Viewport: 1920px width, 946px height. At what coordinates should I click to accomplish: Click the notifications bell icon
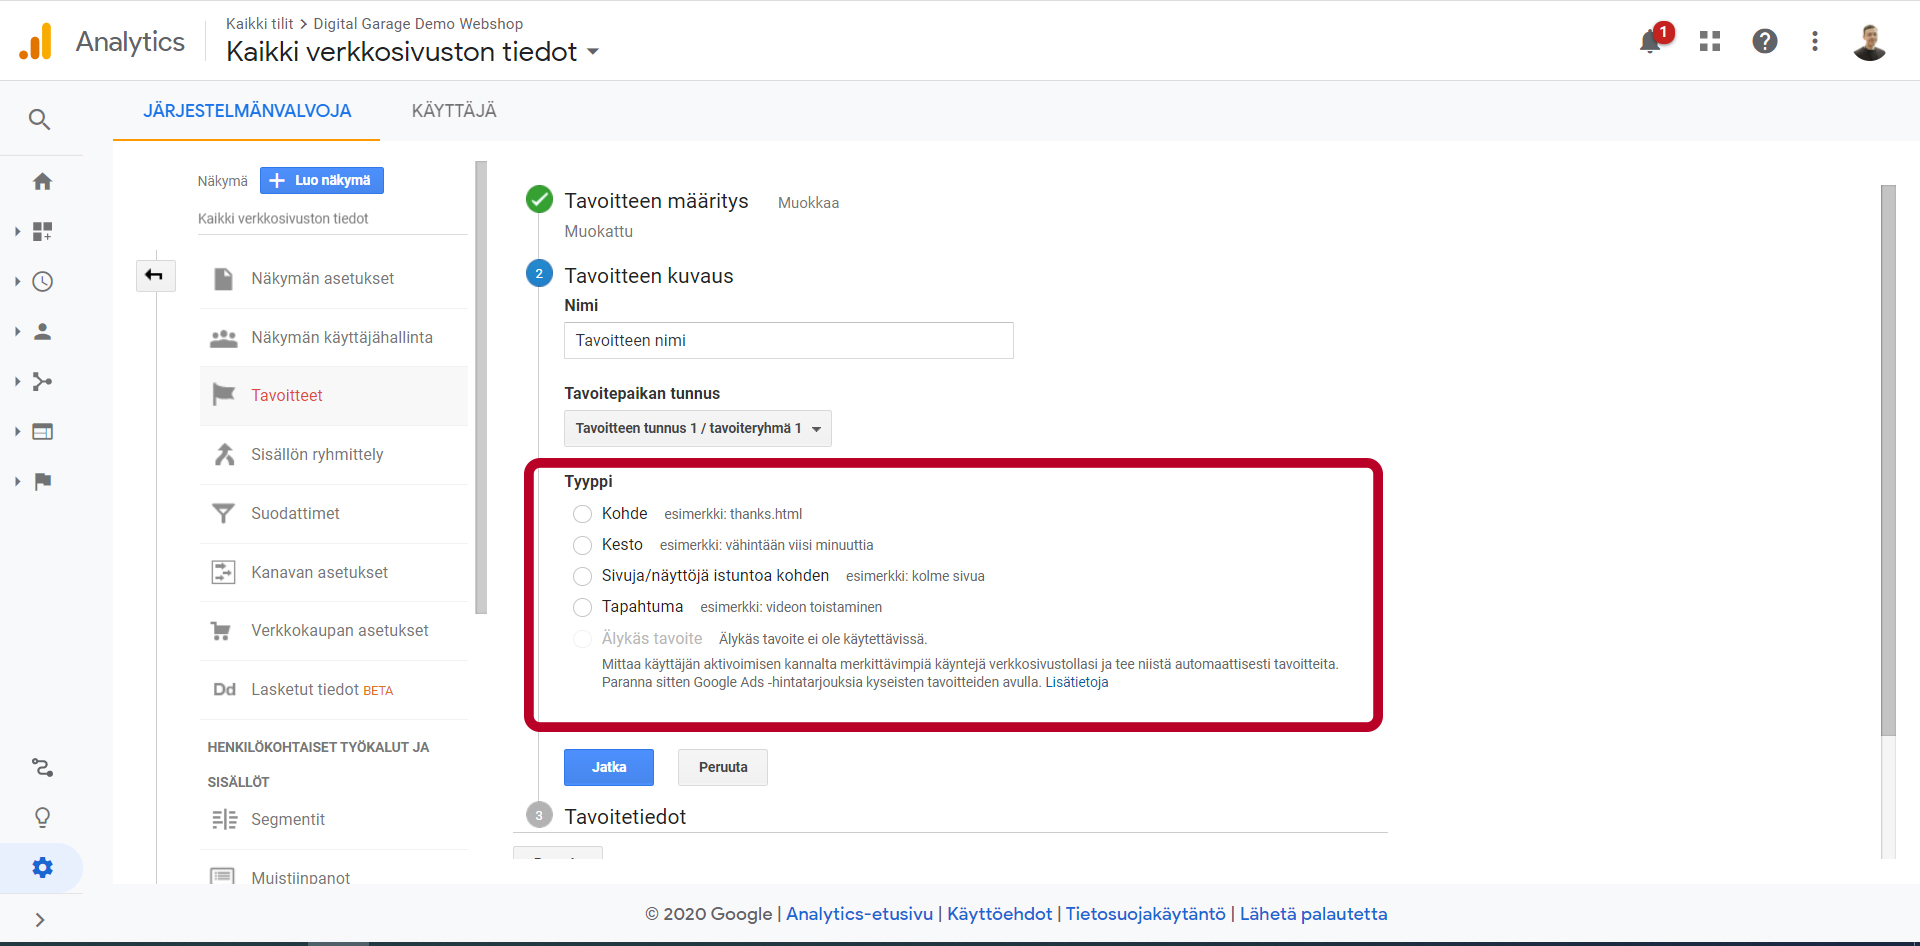pos(1650,42)
